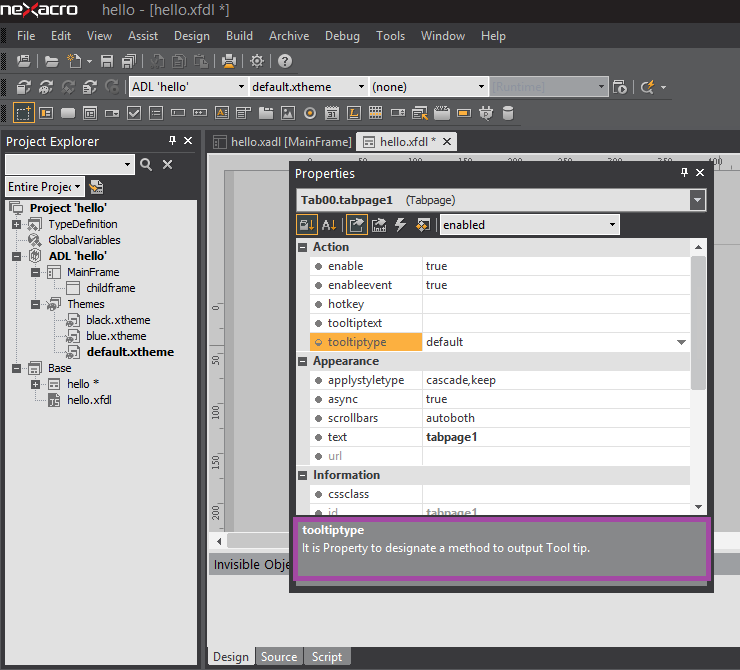Click the Save icon in toolbar
740x670 pixels.
tap(107, 61)
